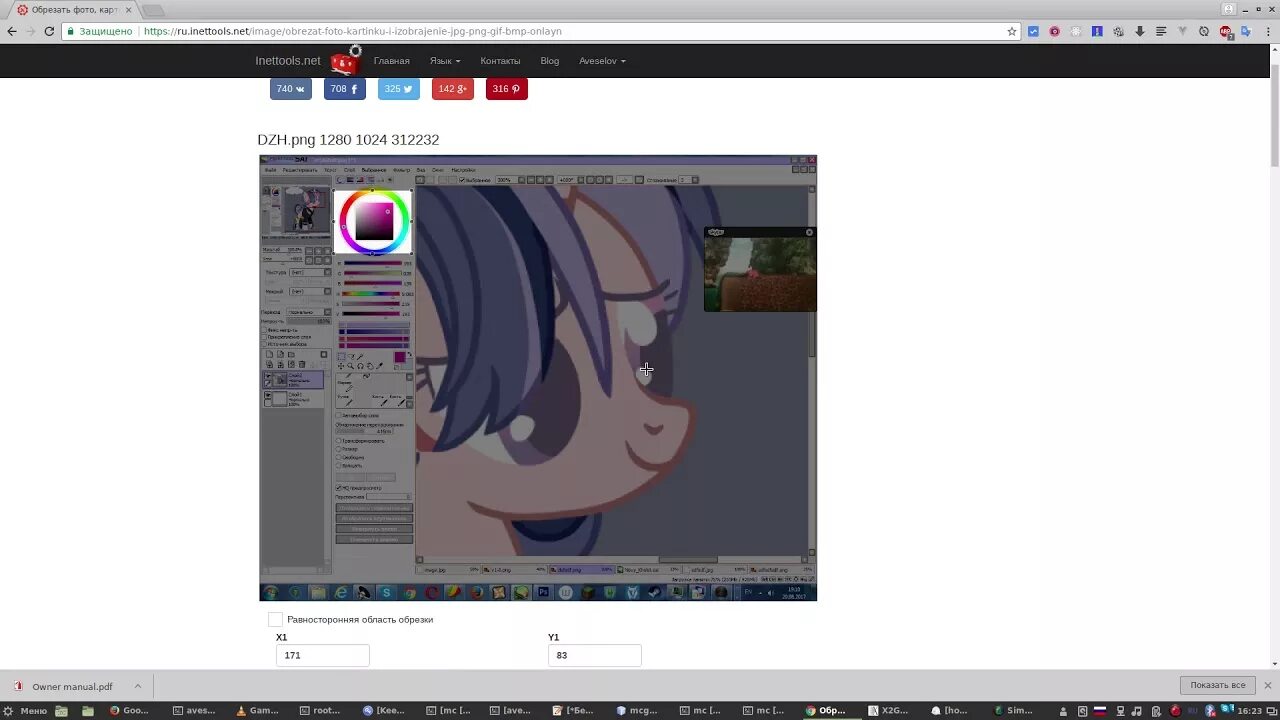Open the first file manager taskbar launcher
1280x720 pixels.
coord(62,711)
